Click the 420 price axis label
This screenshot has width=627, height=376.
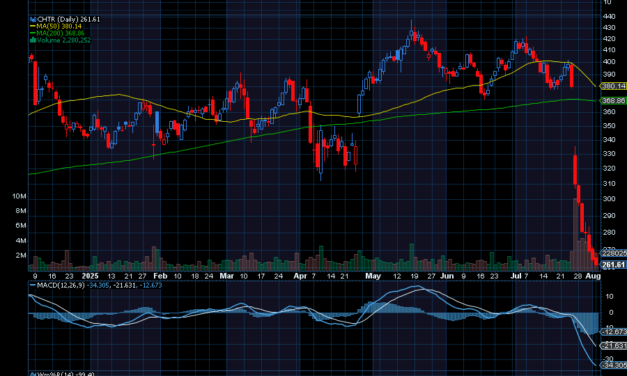609,39
